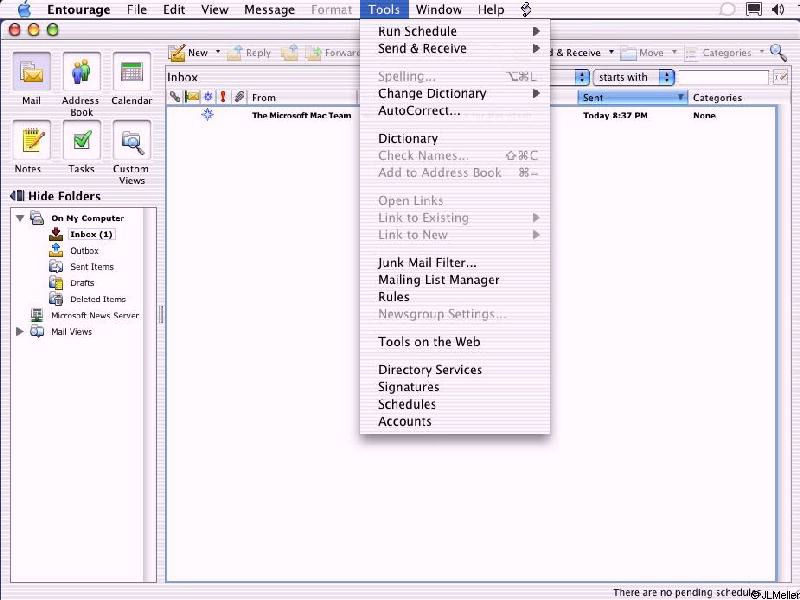Choose Rules from Tools menu

[455, 296]
